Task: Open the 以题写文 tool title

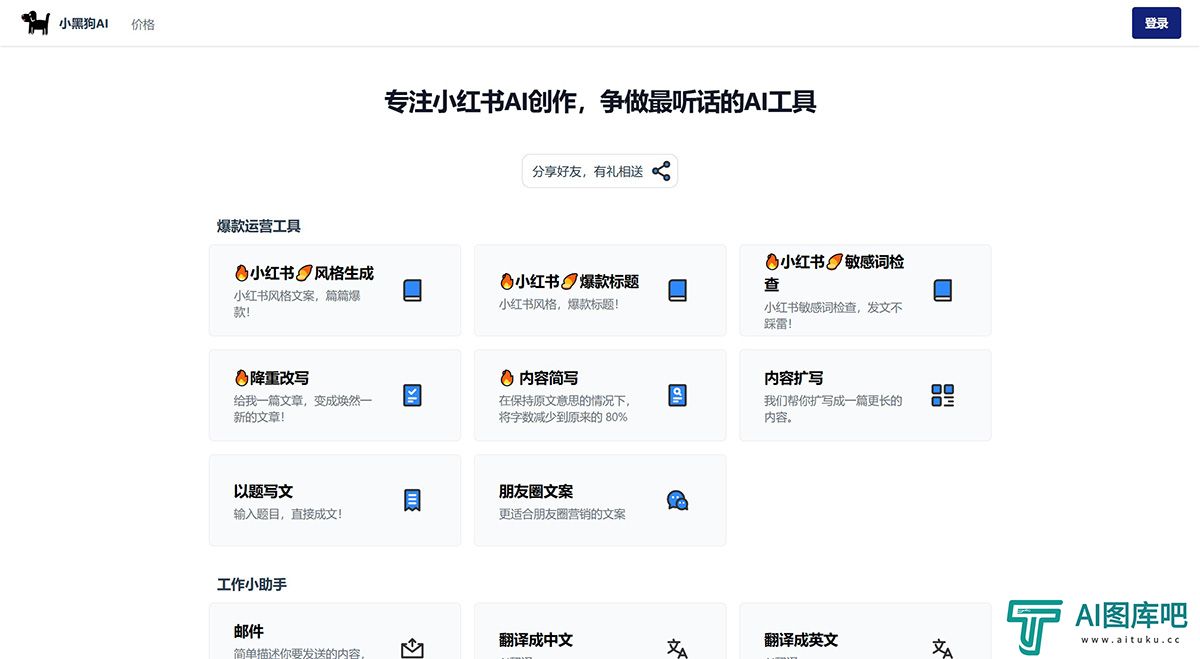Action: (263, 491)
